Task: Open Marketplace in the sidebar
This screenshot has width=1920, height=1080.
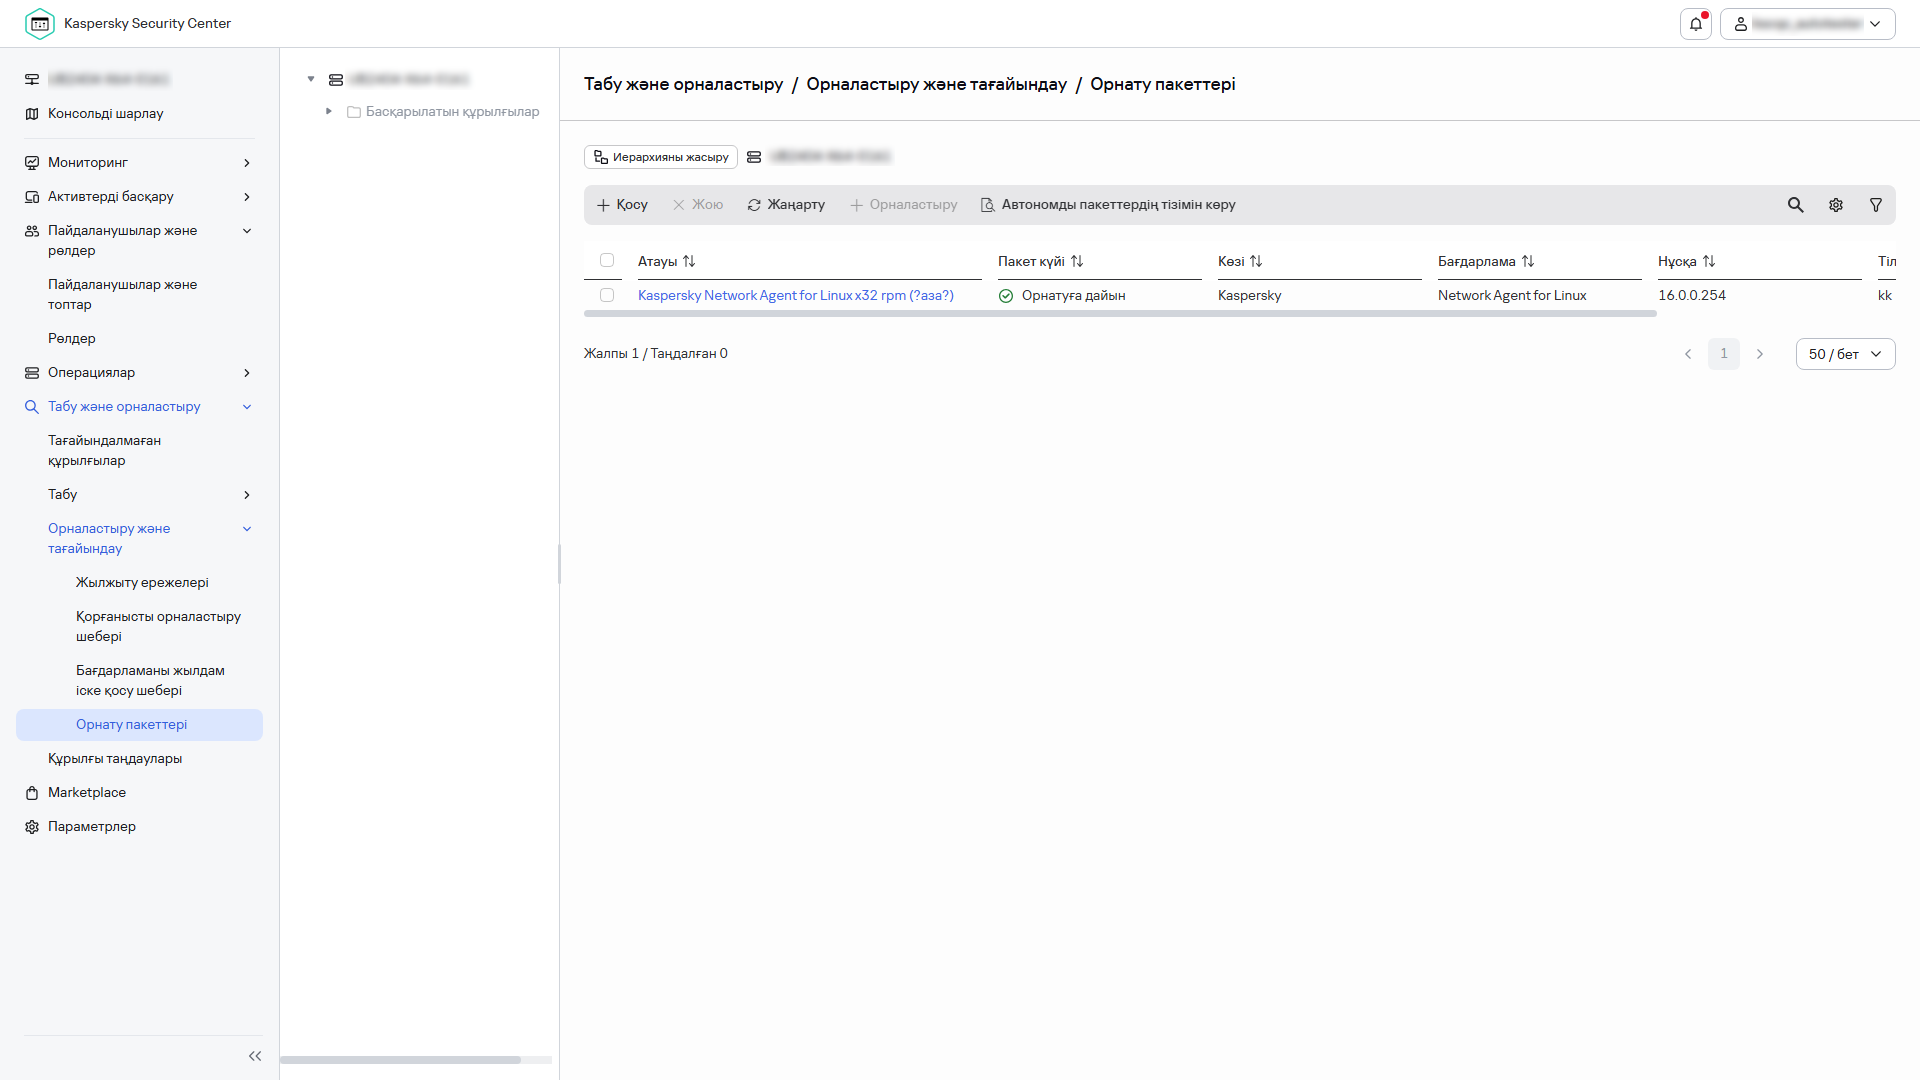Action: pos(87,792)
